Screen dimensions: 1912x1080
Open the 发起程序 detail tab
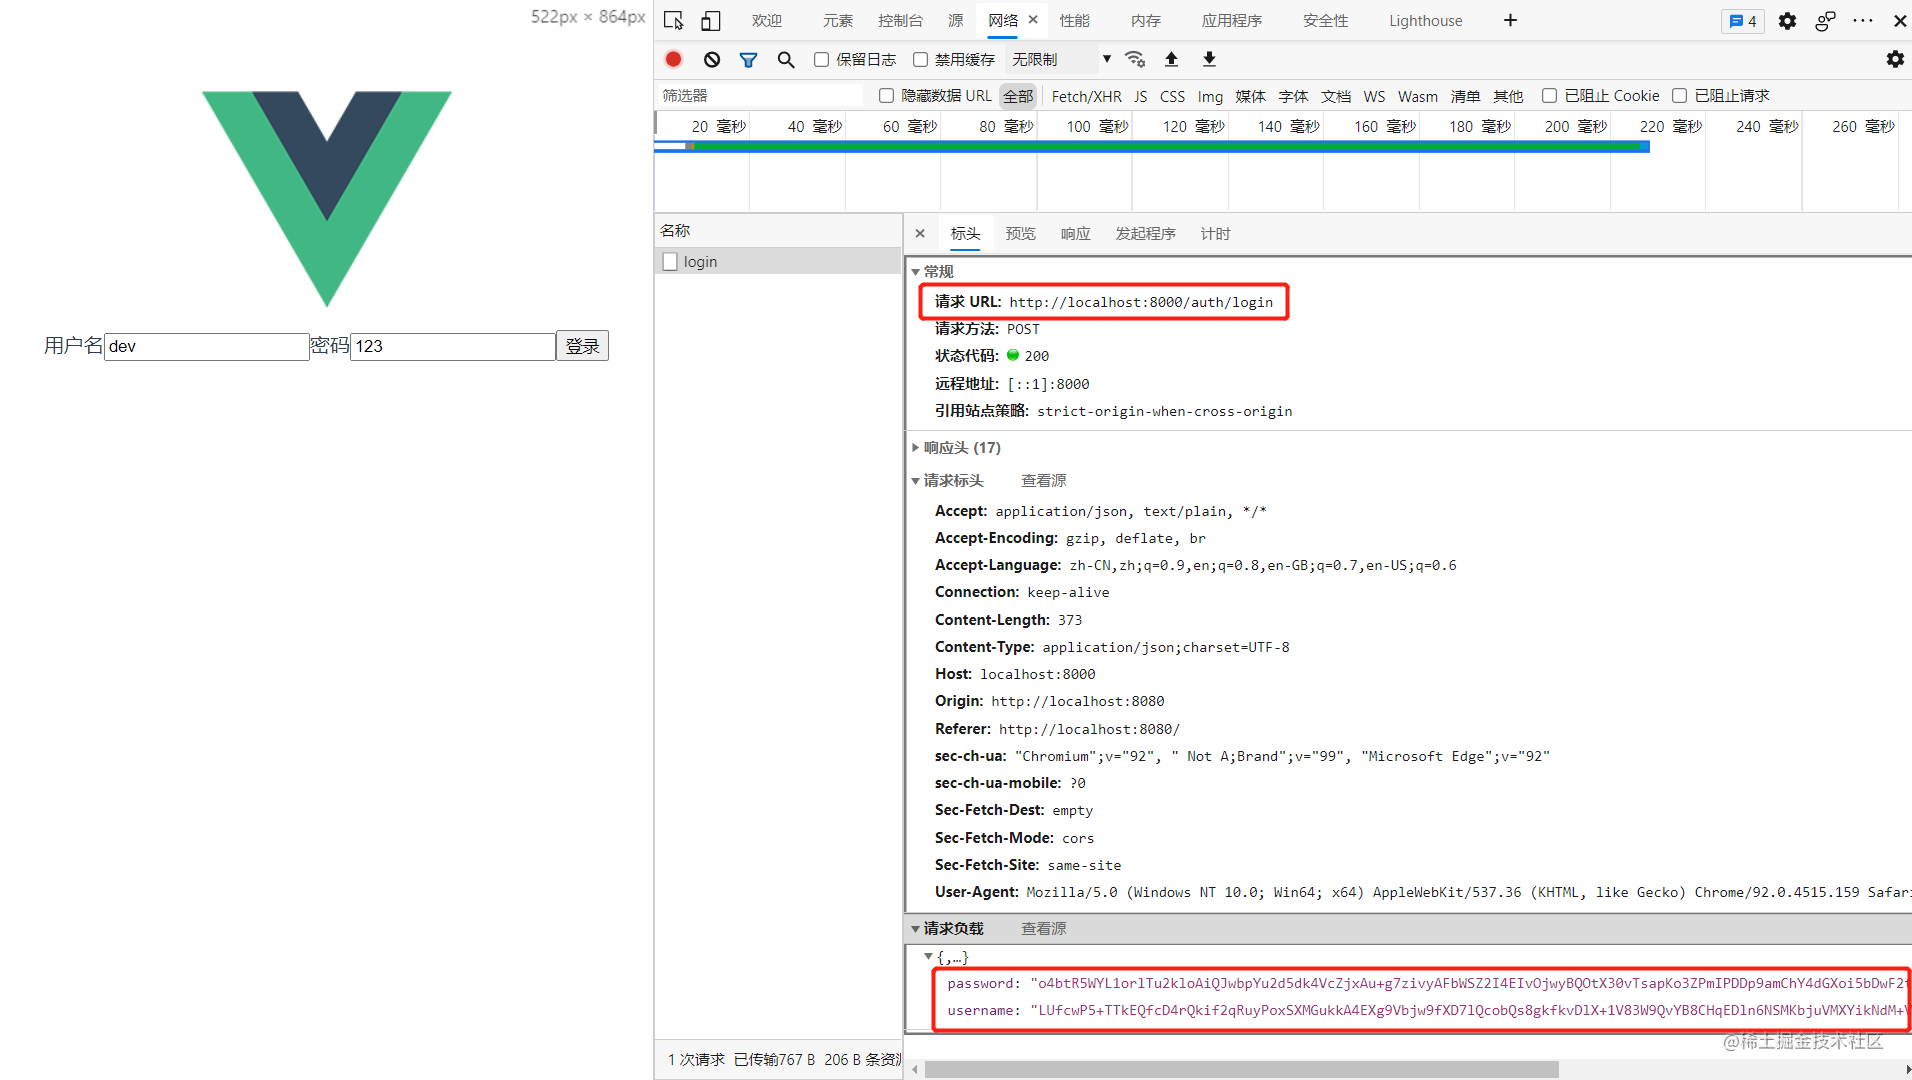point(1146,234)
